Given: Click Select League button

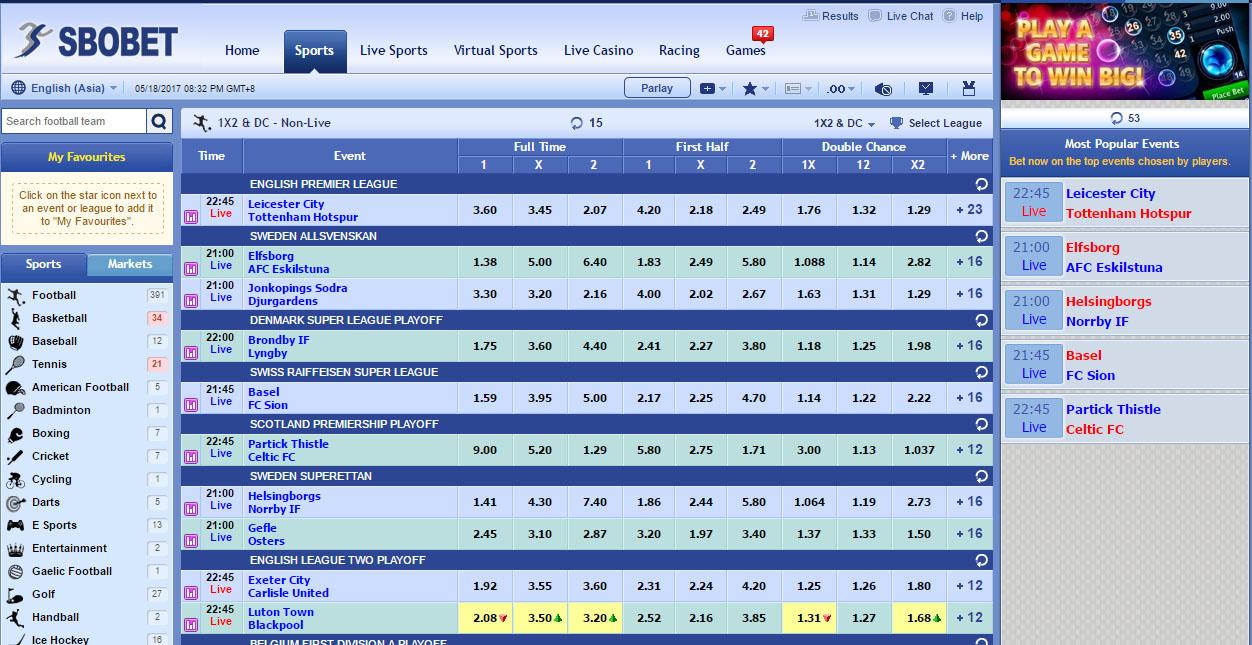Looking at the screenshot, I should click(x=936, y=123).
